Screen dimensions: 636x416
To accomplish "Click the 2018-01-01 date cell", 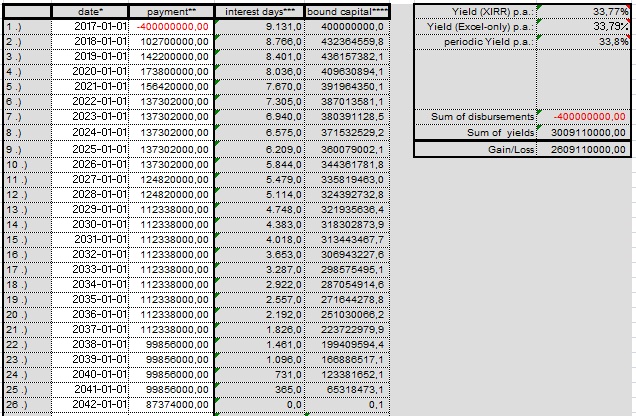I will point(90,41).
